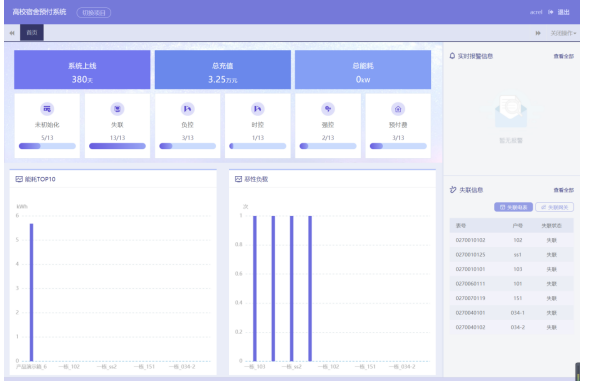Select the row 0270060111
Viewport: 590px width, 384px height.
point(511,284)
